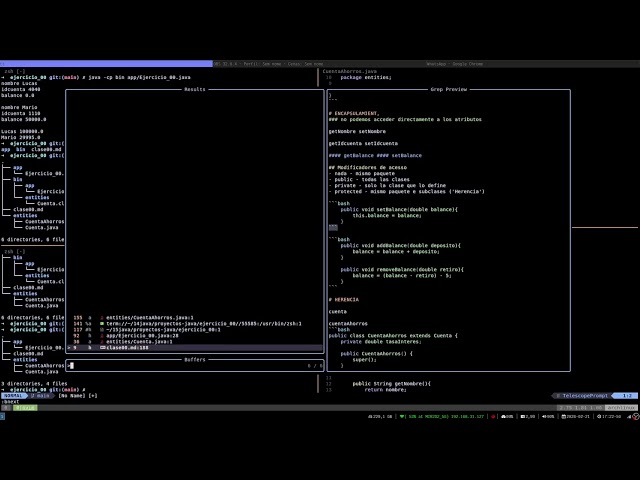Click the HERENCIA heading in preview
640x480 pixels.
(345, 299)
